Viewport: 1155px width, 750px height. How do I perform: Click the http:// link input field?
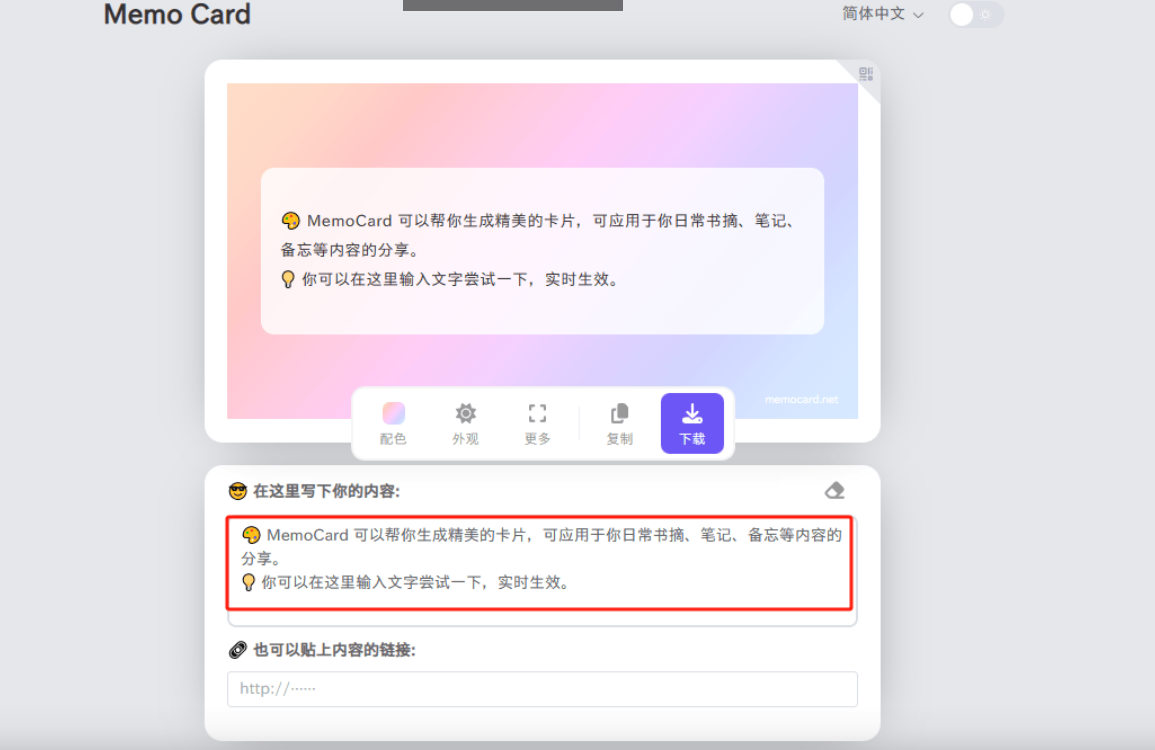pos(542,689)
